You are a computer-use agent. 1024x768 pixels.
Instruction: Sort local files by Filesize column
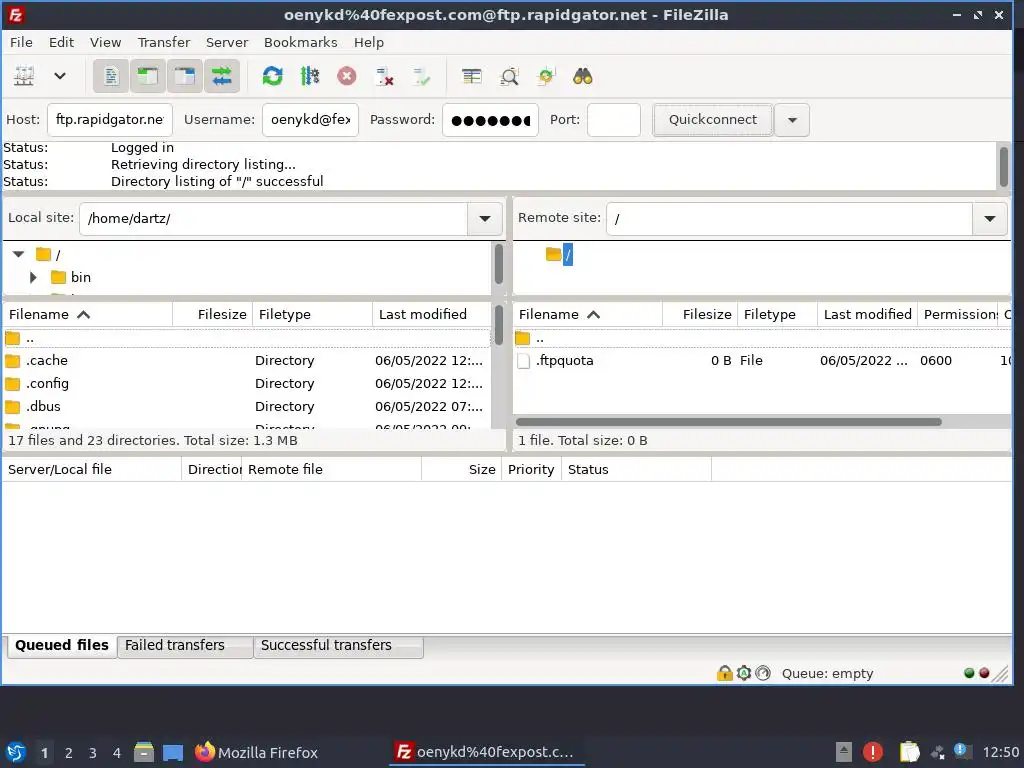(212, 314)
